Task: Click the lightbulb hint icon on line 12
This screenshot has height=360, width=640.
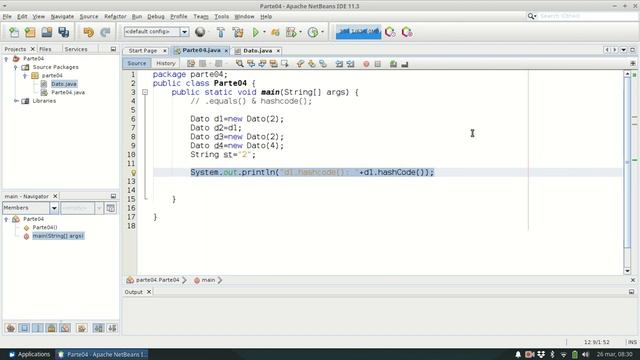Action: pyautogui.click(x=133, y=172)
